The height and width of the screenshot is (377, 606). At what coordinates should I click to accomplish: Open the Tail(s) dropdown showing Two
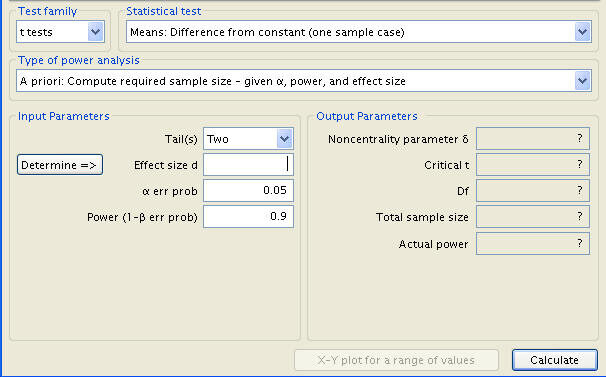tap(249, 139)
